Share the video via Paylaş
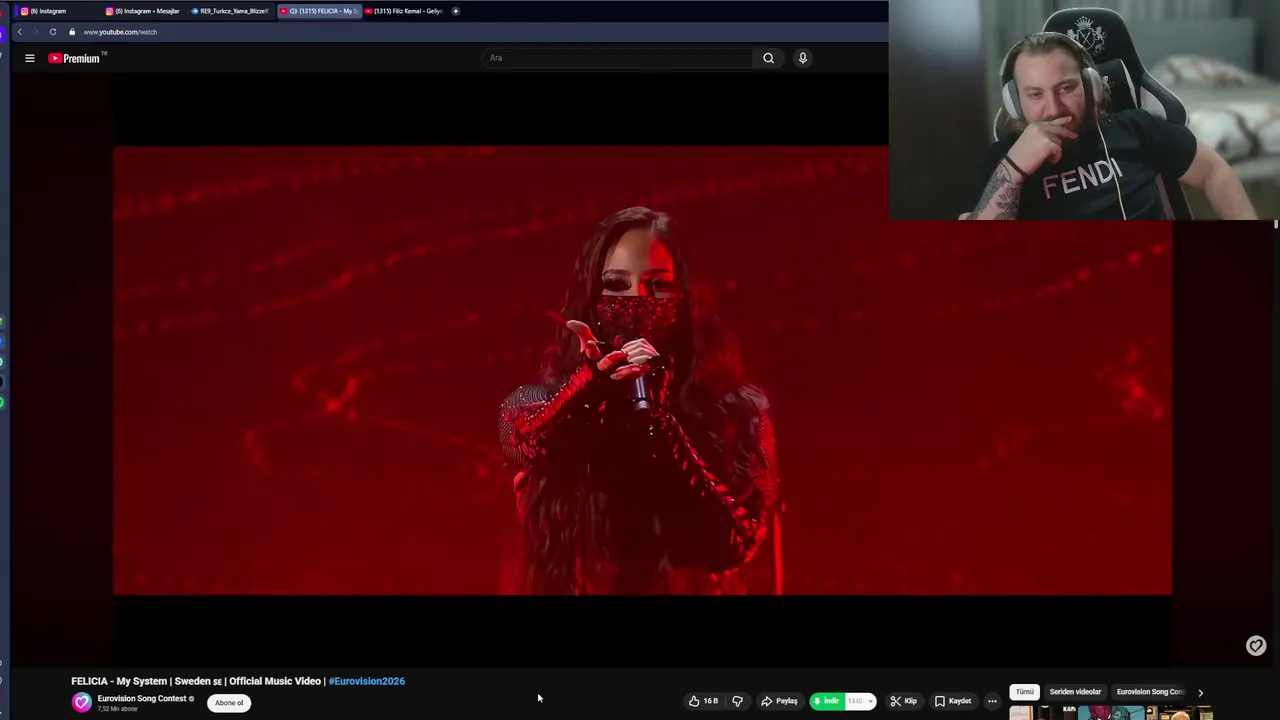The height and width of the screenshot is (720, 1280). (x=779, y=701)
